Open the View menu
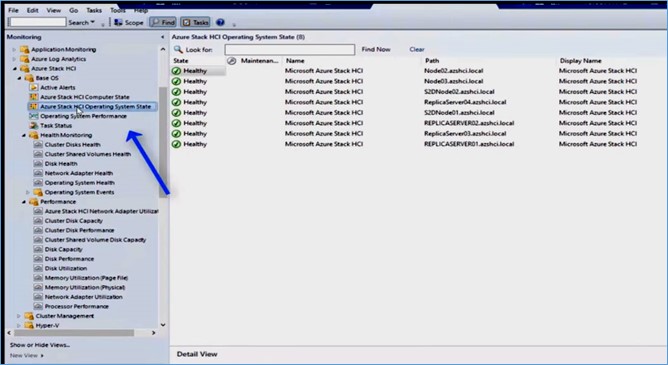668x365 pixels. 54,10
